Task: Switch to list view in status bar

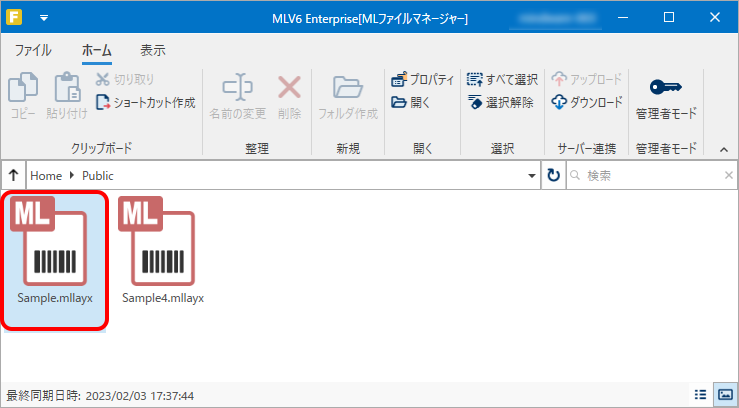Action: click(x=701, y=395)
